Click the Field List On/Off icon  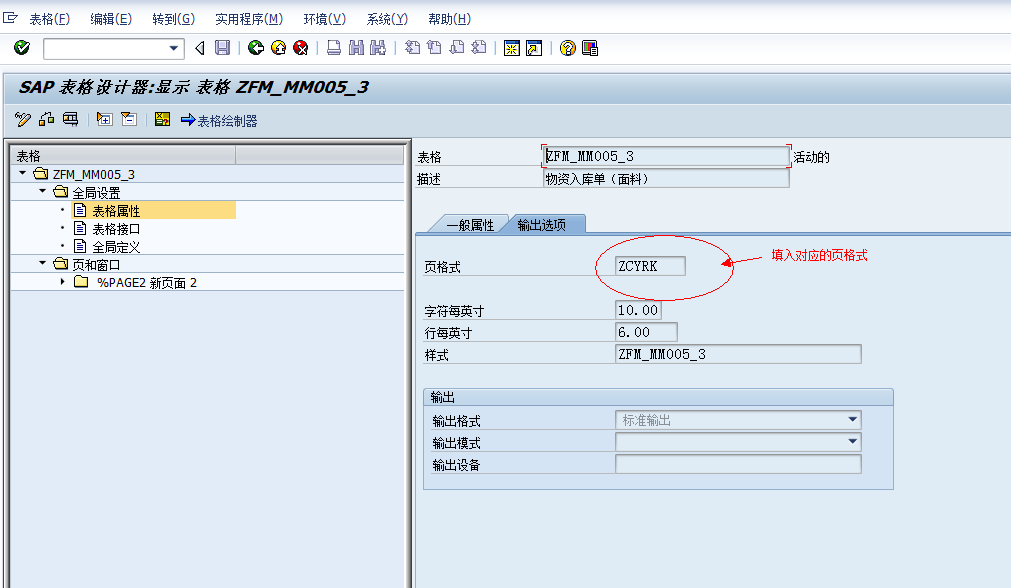click(x=162, y=119)
